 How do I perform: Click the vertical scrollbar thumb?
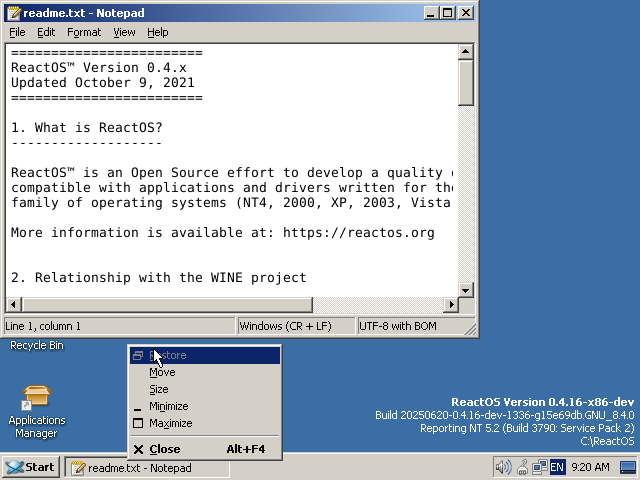(466, 83)
